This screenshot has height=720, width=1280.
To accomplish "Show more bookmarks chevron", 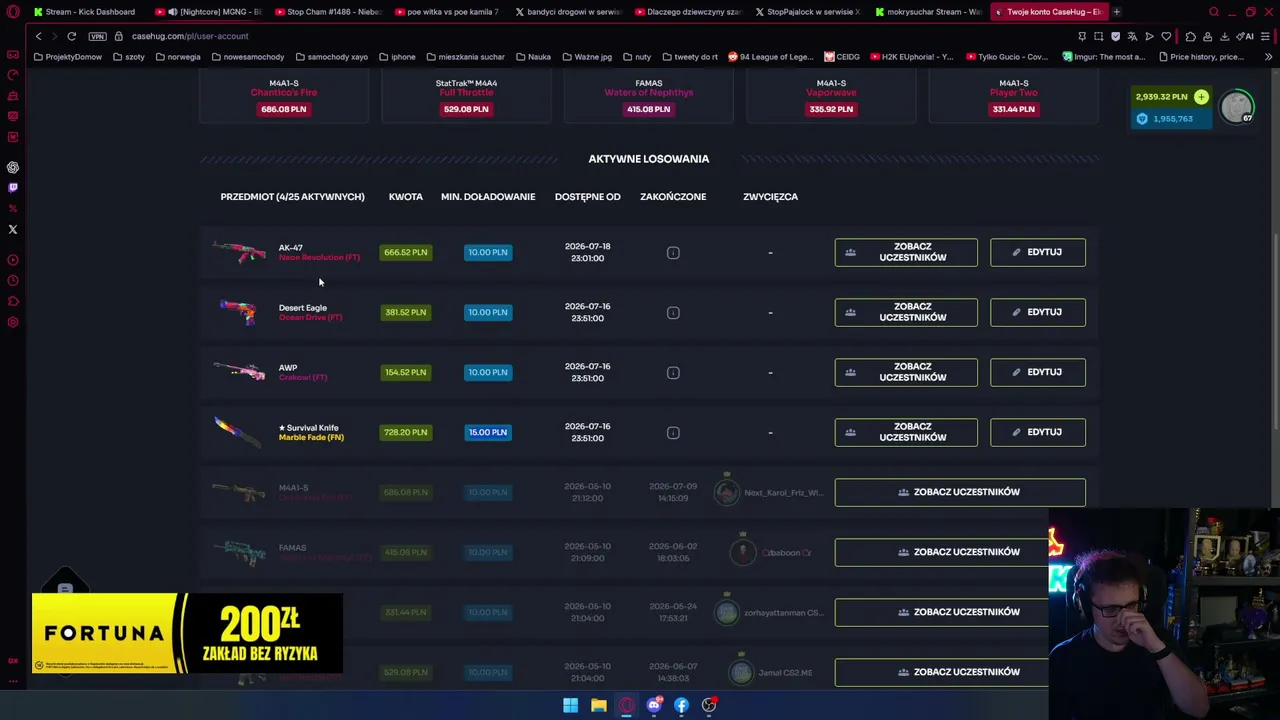I will 1269,57.
